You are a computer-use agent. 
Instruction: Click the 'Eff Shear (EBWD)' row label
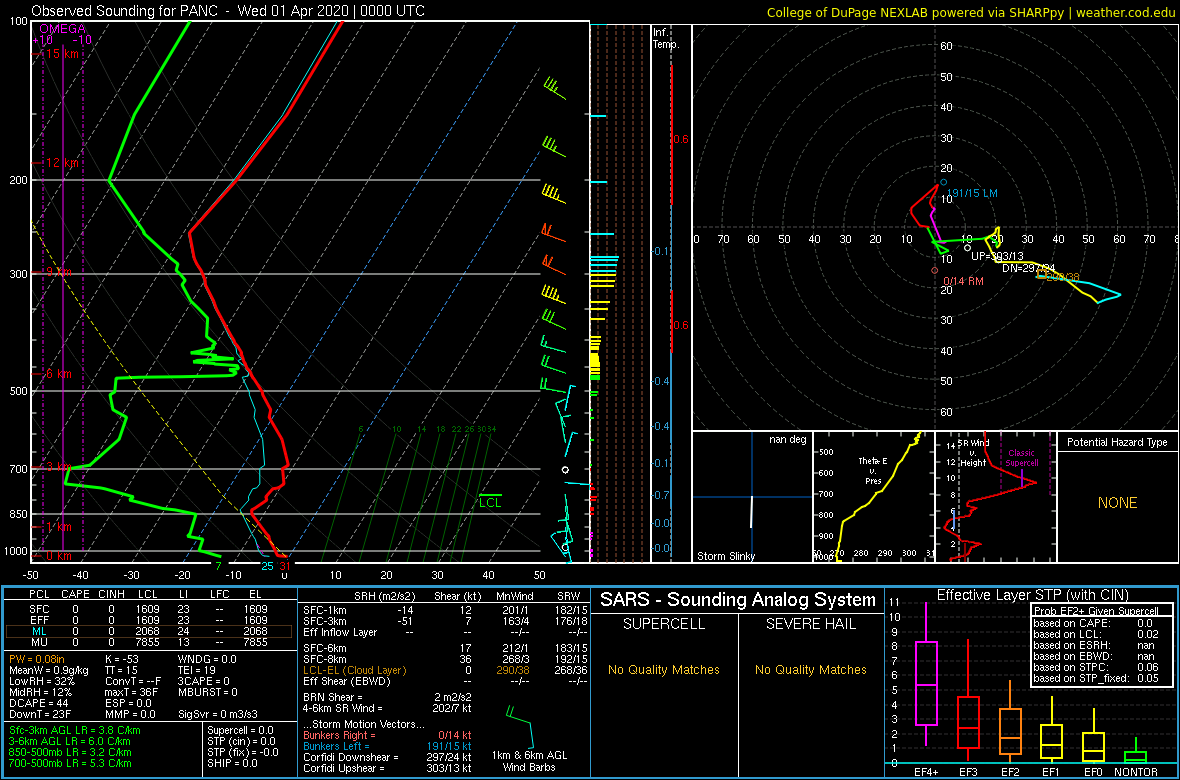coord(345,681)
